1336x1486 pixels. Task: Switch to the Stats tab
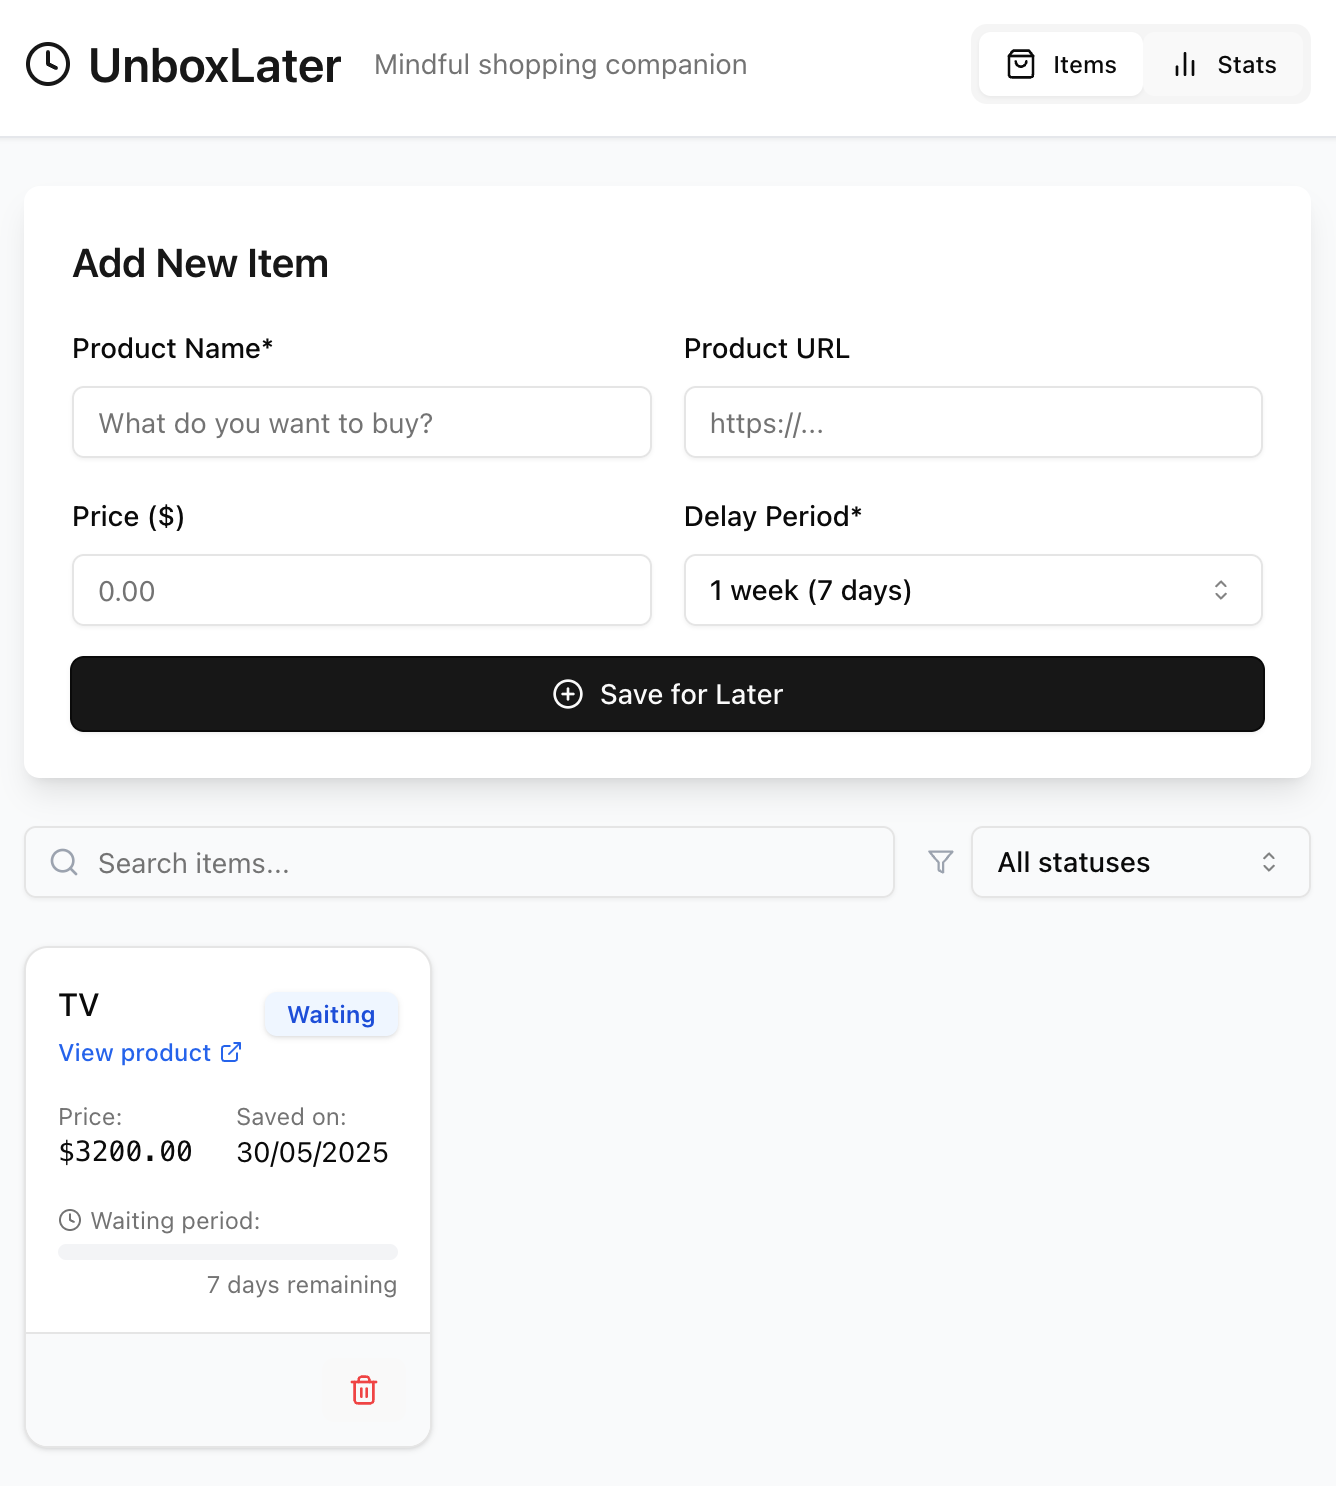pos(1225,65)
